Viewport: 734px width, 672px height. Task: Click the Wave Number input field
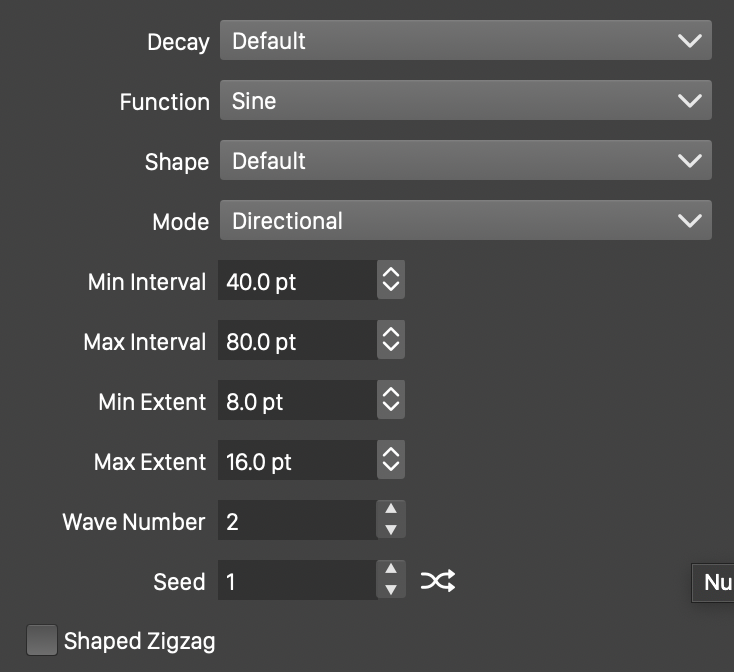297,521
